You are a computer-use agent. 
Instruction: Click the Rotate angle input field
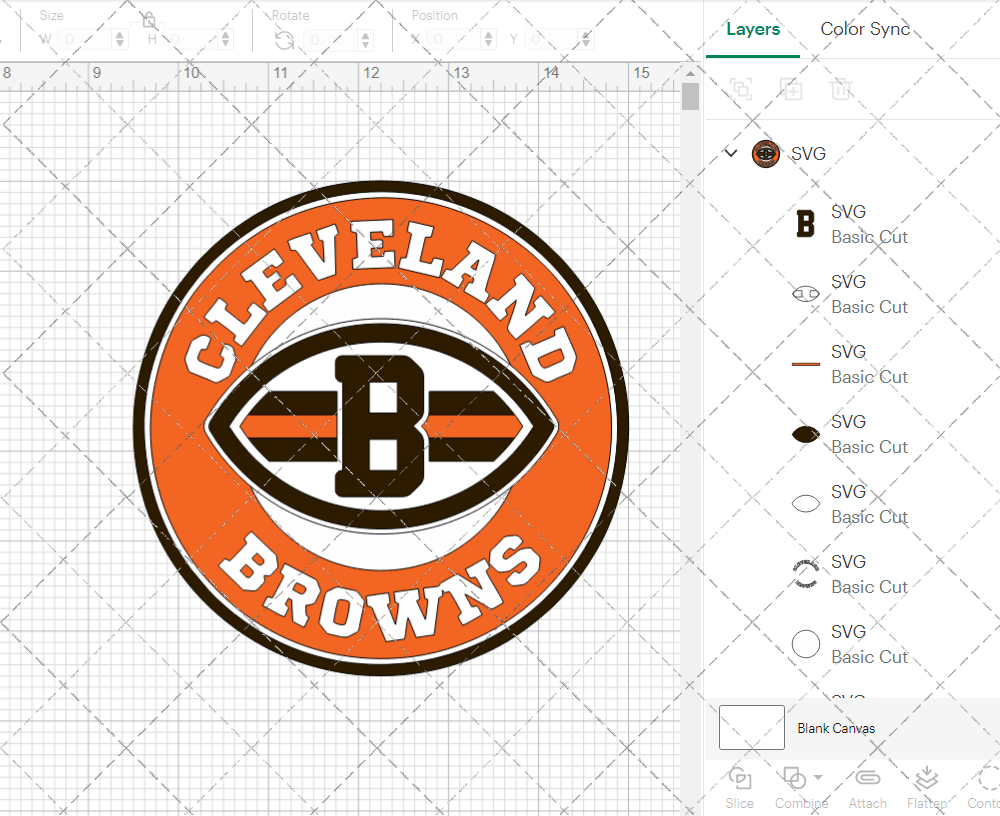(x=332, y=40)
